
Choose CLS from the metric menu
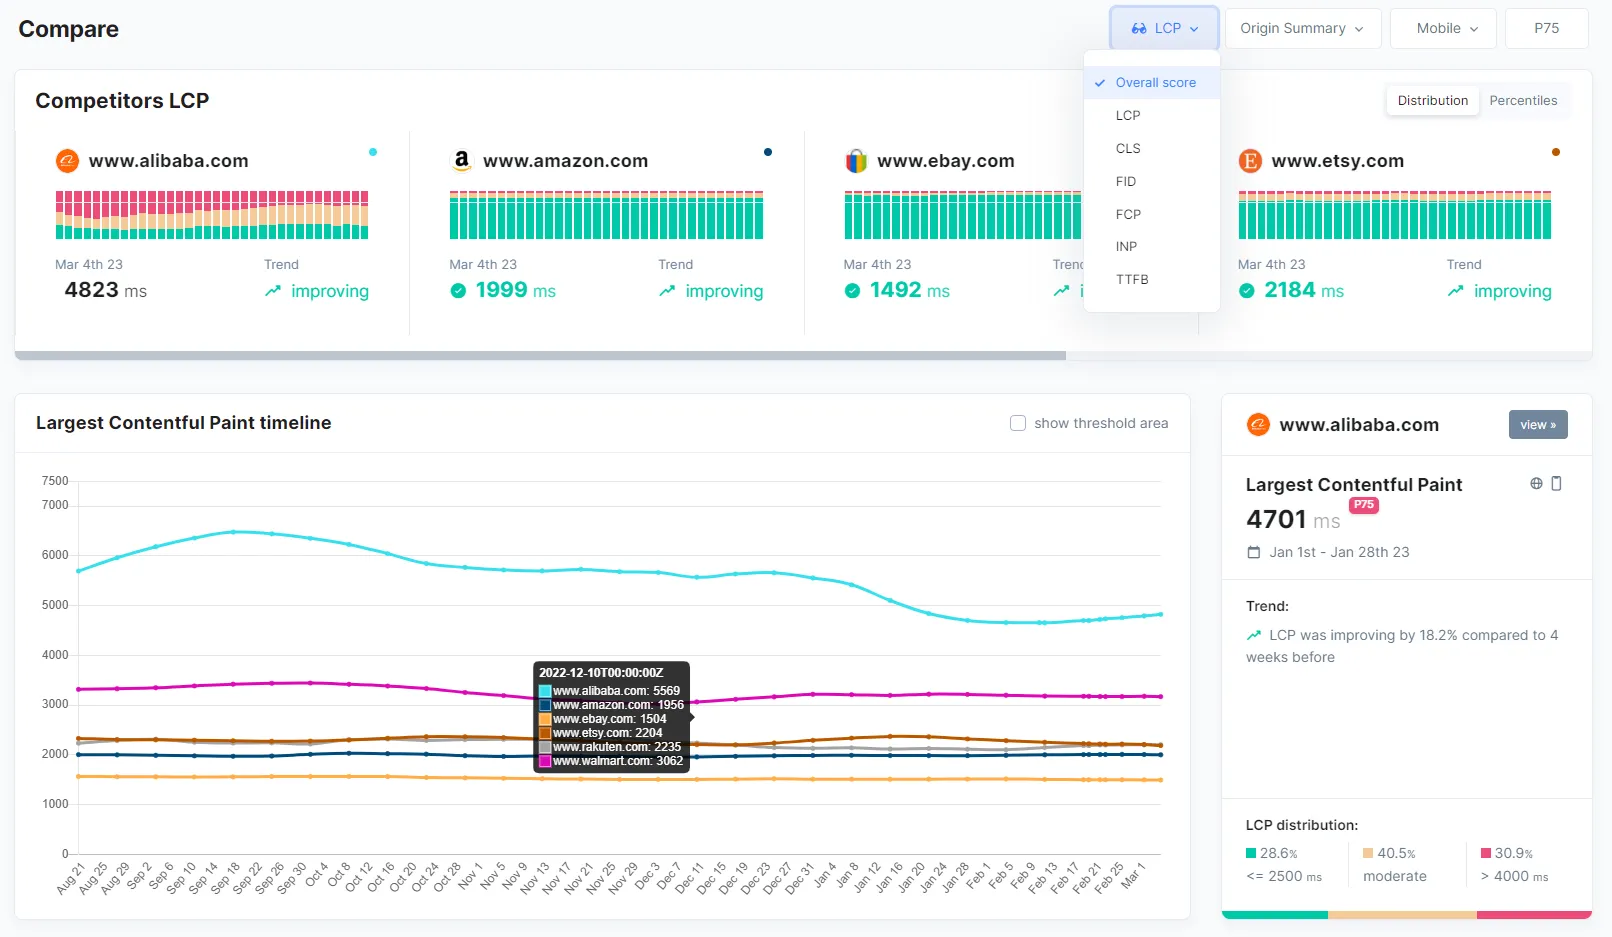pos(1128,149)
